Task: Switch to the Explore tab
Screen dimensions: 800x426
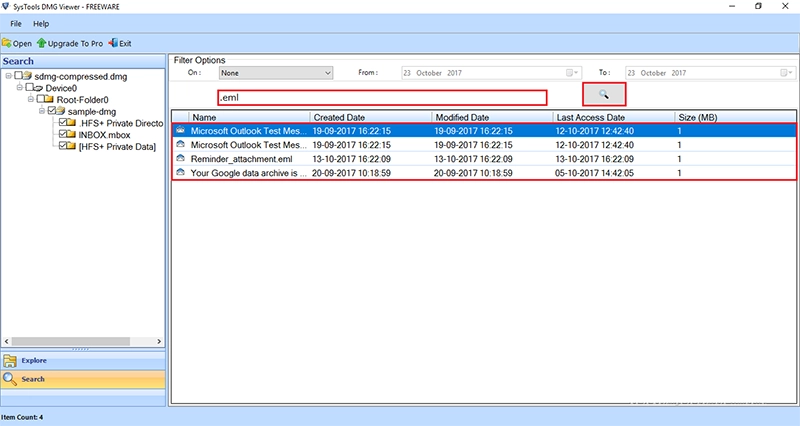Action: [83, 361]
